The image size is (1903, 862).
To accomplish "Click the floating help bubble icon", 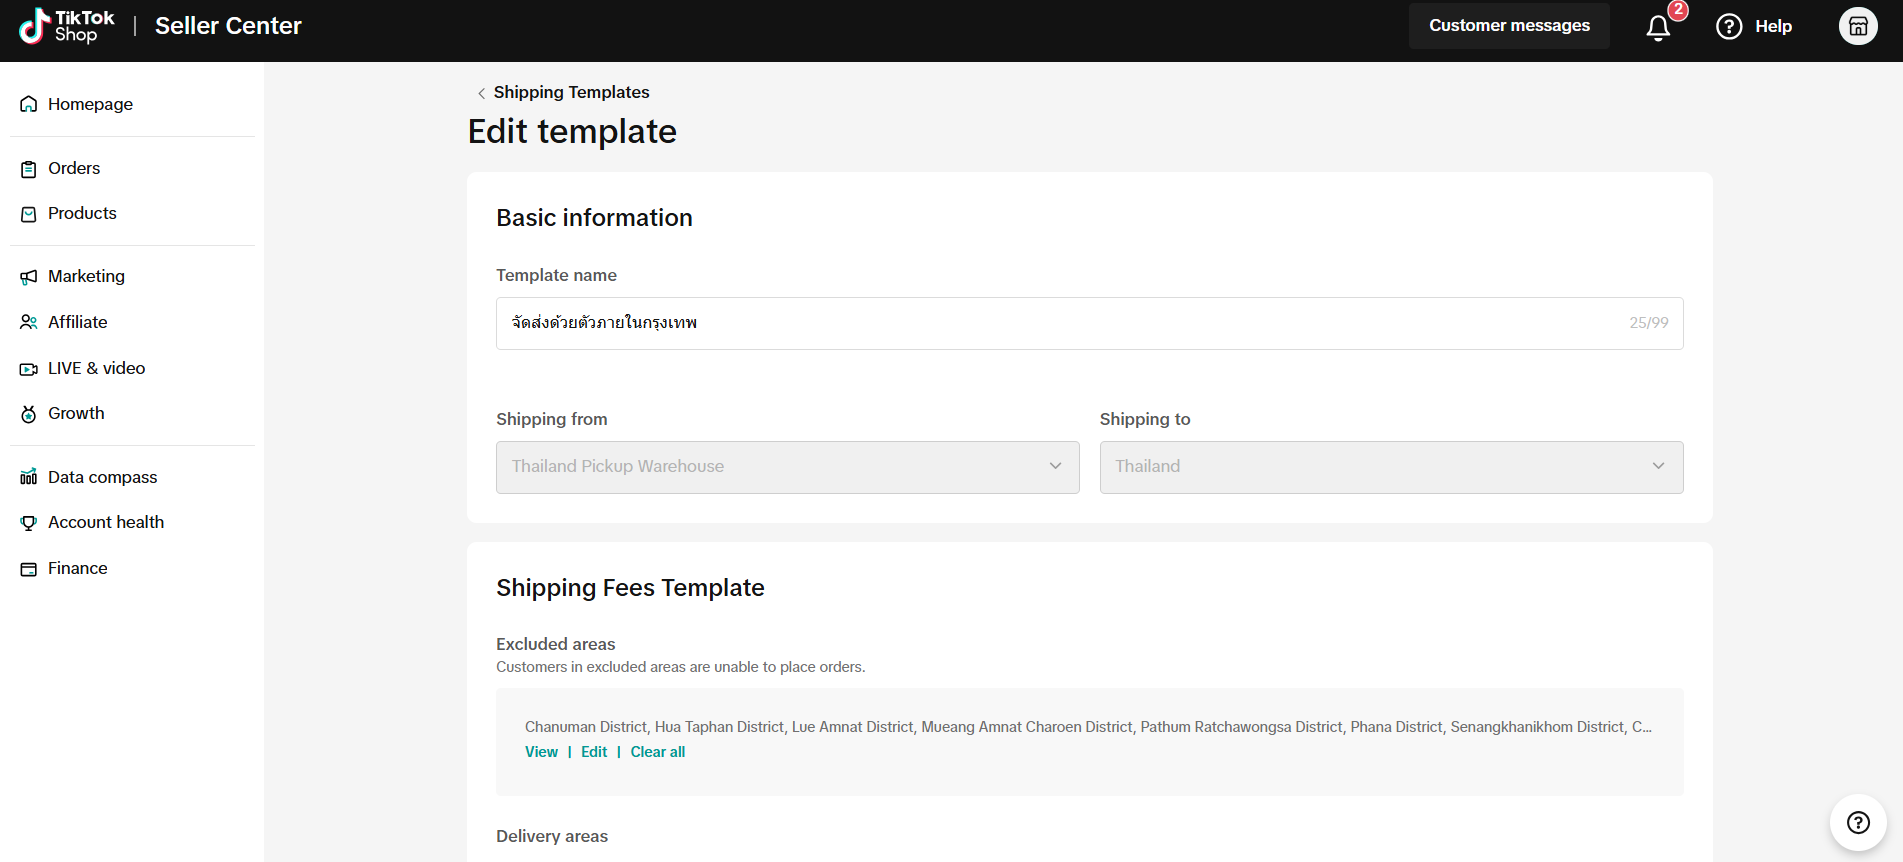I will 1858,822.
